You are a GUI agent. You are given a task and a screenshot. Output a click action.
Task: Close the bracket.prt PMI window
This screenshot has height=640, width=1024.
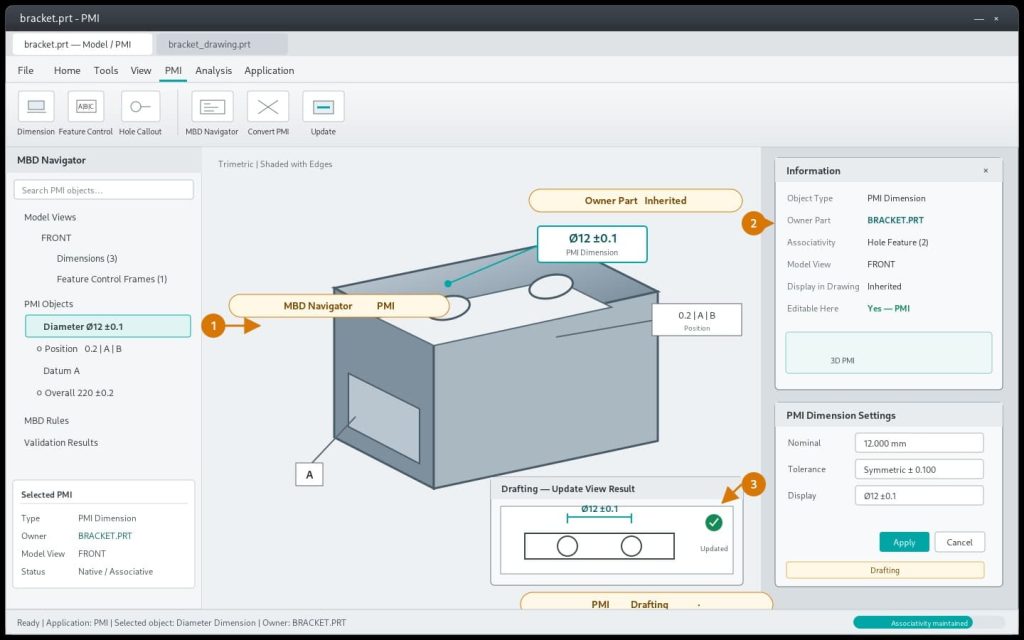coord(996,19)
